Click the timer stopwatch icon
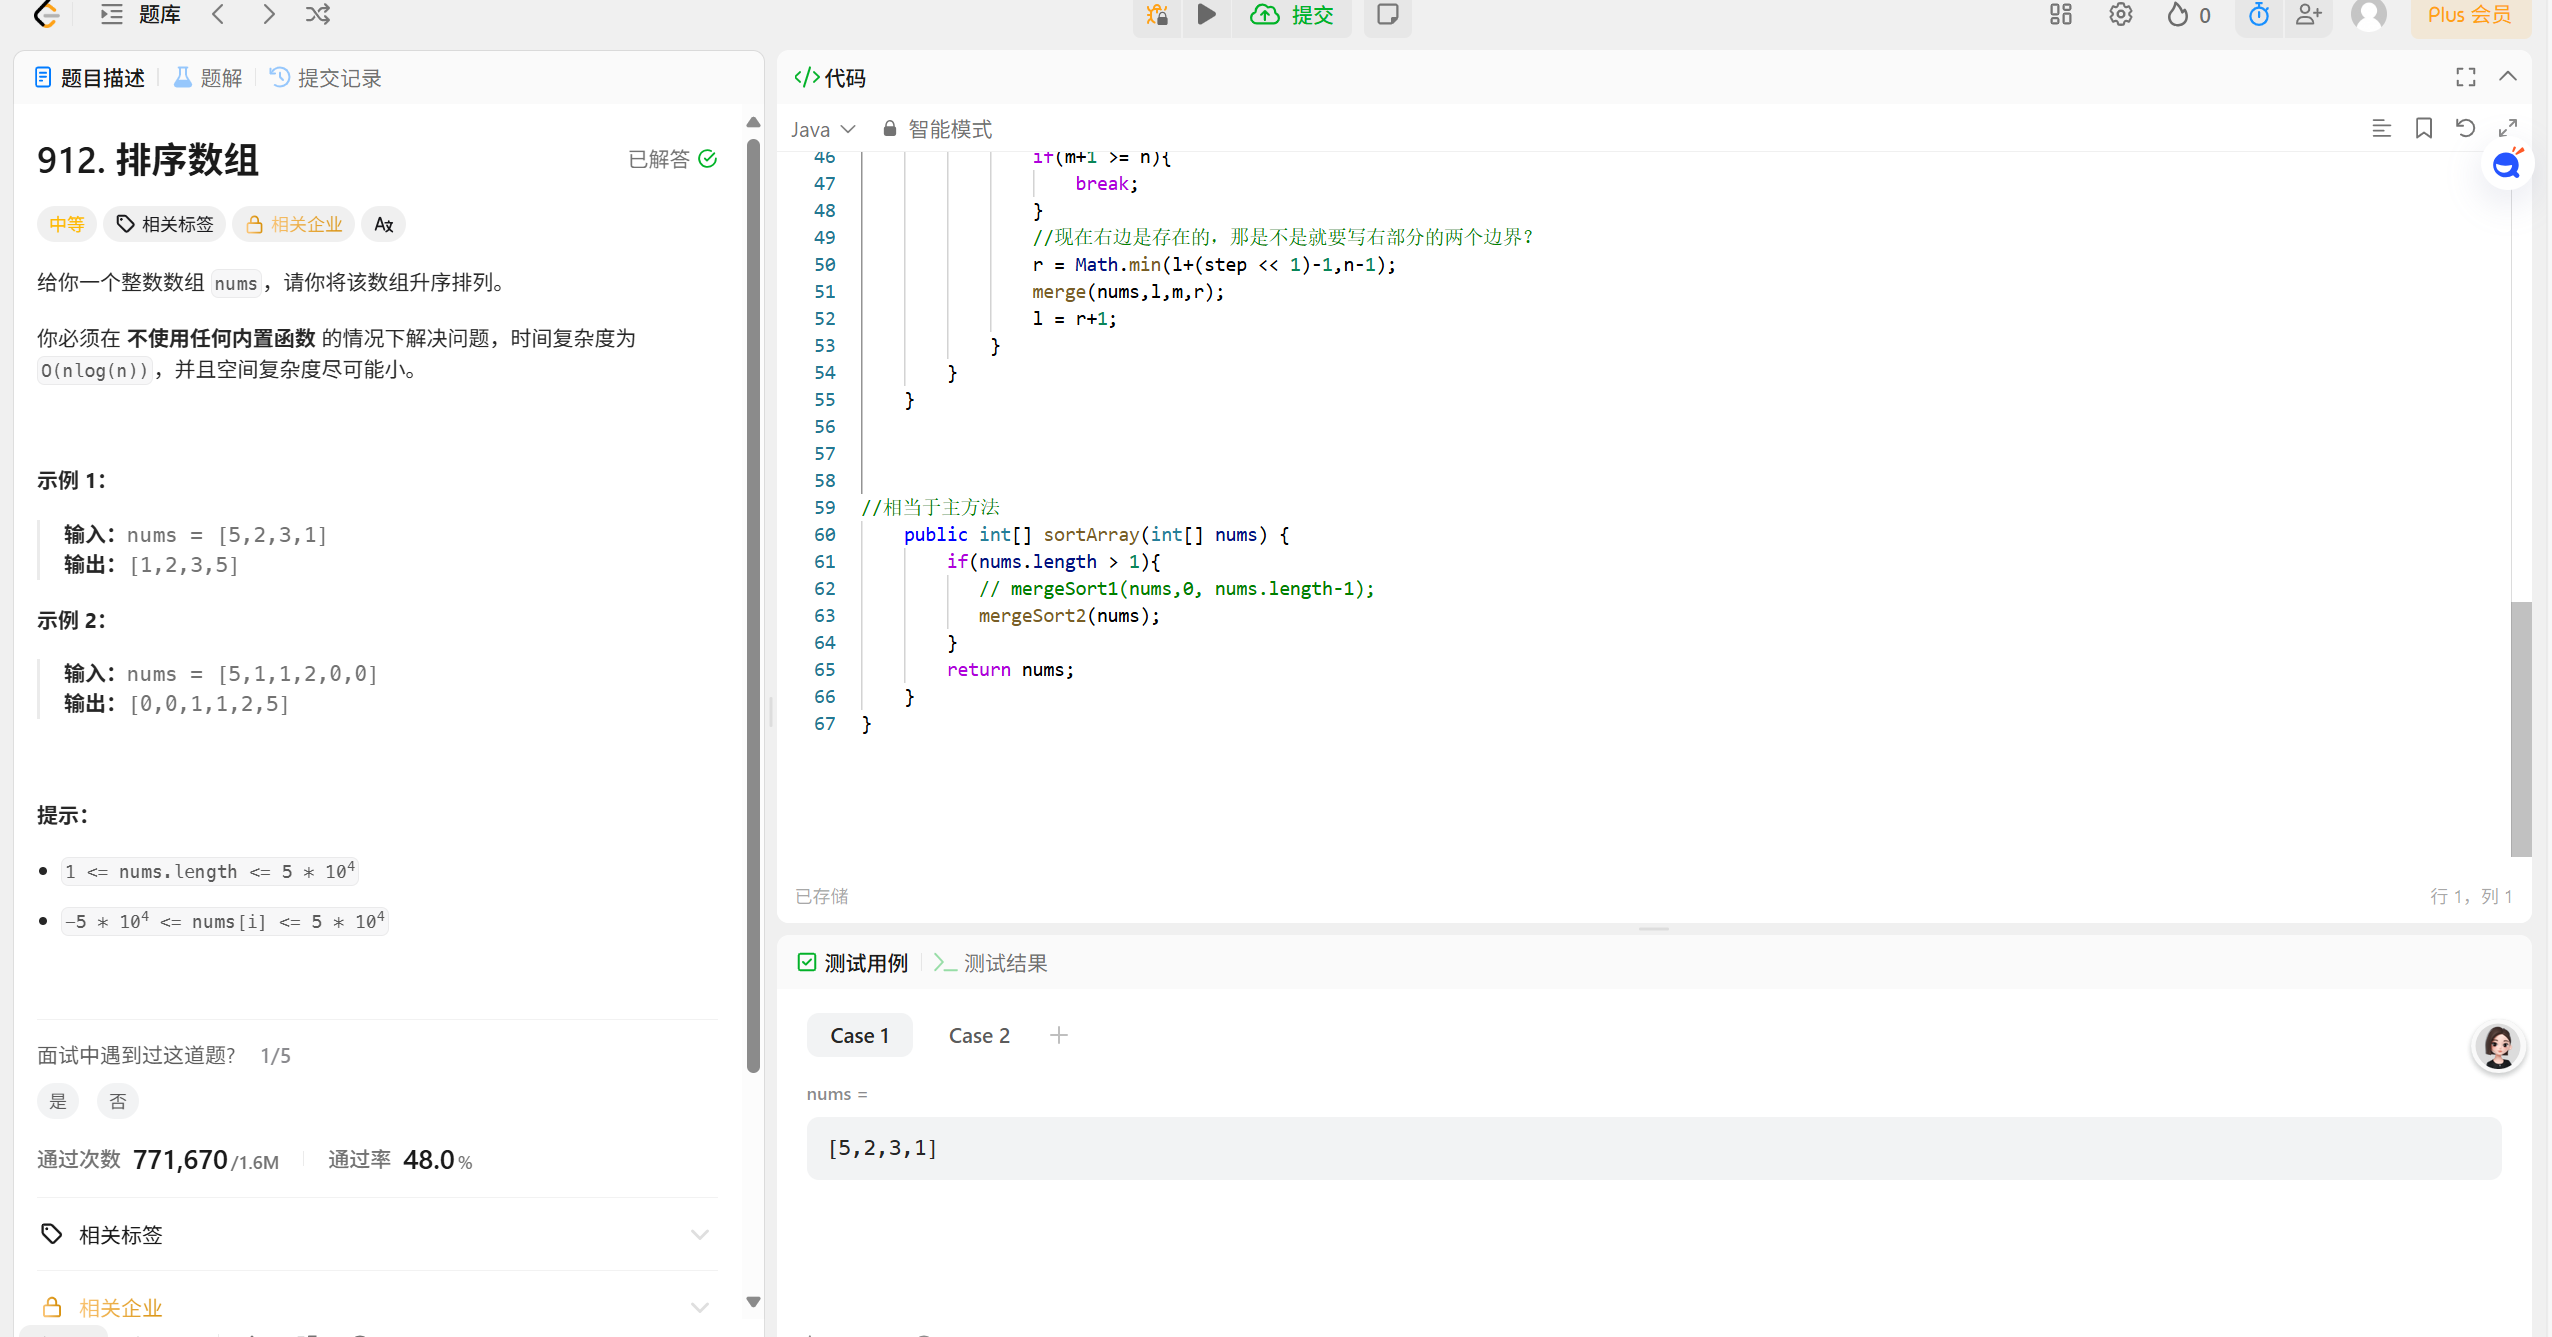 tap(2259, 14)
